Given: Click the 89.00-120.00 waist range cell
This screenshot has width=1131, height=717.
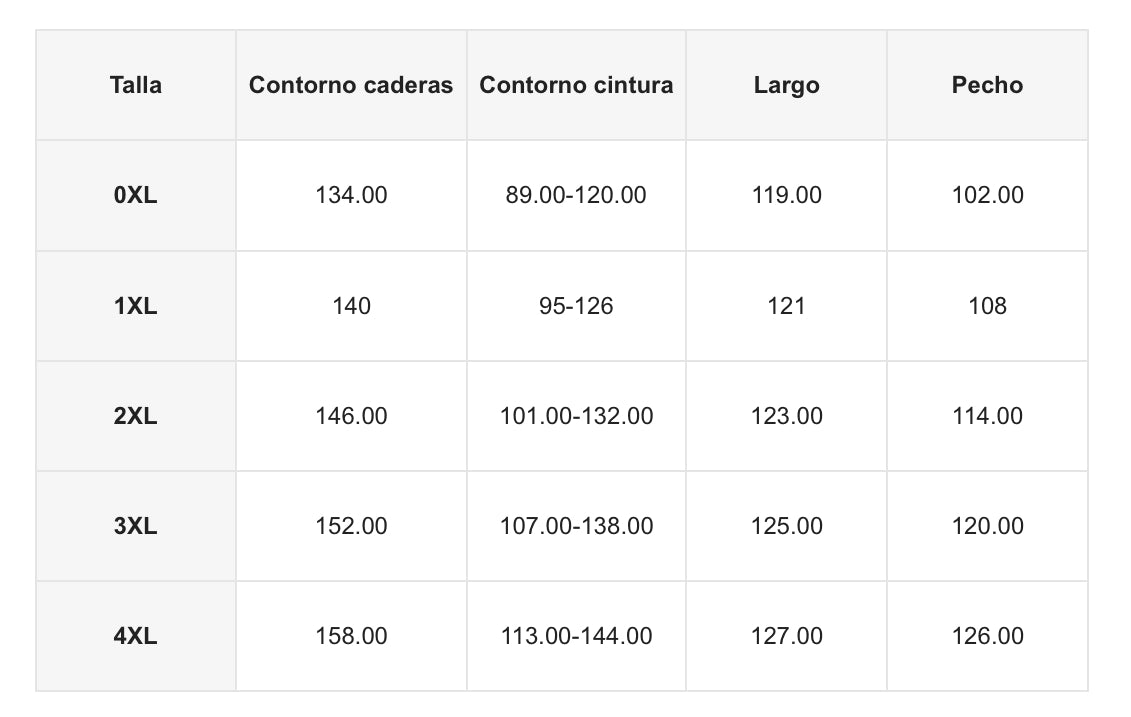Looking at the screenshot, I should coord(576,195).
